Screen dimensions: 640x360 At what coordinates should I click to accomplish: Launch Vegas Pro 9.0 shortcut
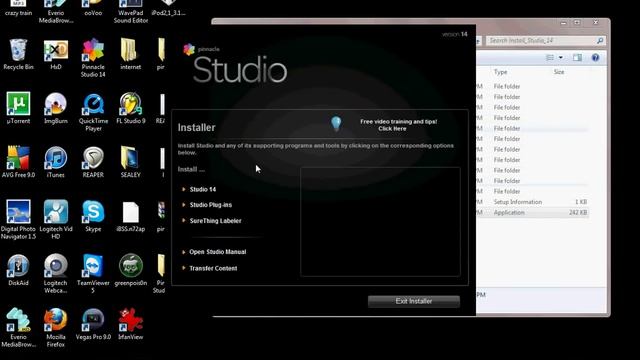[93, 324]
